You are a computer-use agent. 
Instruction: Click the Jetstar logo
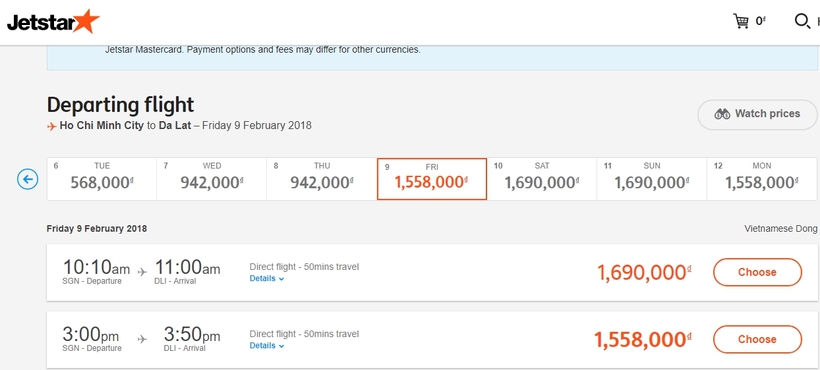53,22
